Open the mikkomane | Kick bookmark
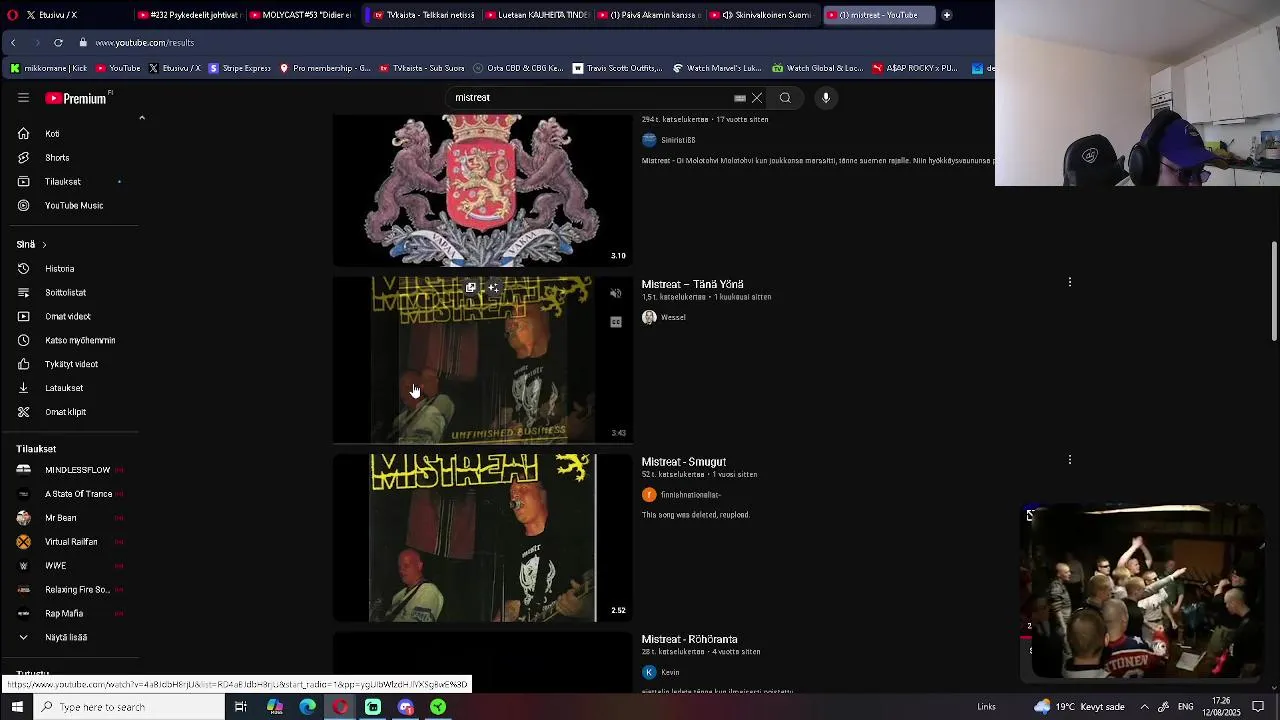 tap(49, 68)
